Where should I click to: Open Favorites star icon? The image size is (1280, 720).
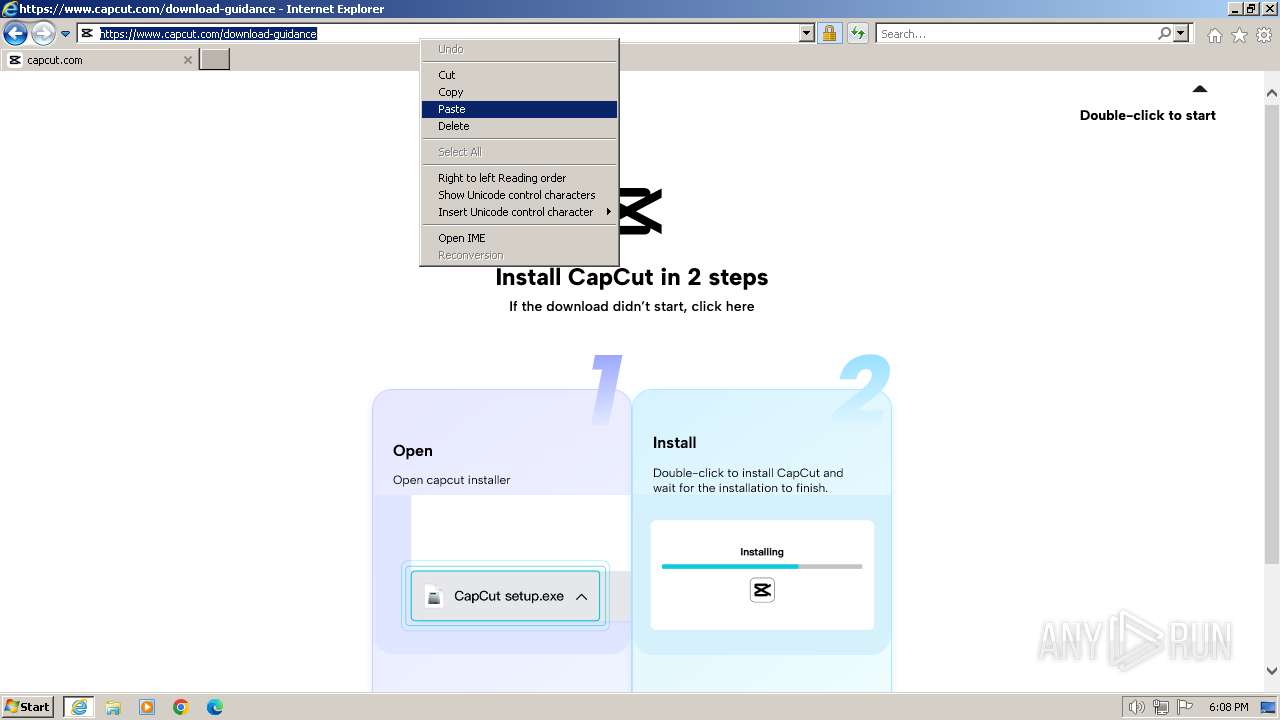1239,35
